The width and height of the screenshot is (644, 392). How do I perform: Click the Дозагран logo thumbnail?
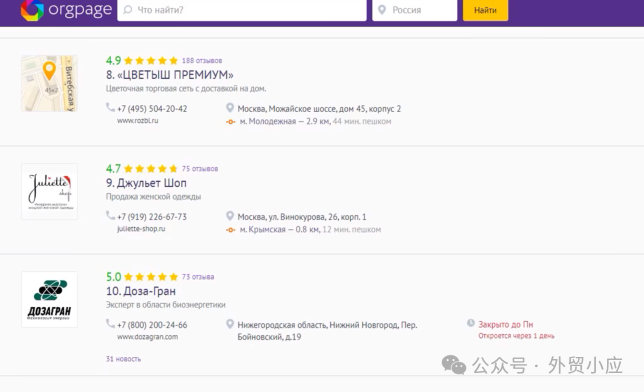(x=49, y=300)
